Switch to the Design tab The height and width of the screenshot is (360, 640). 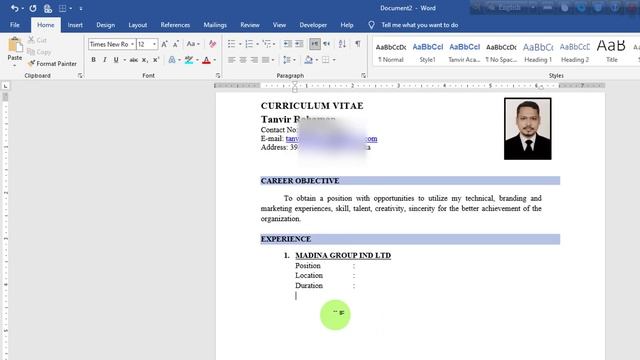[105, 25]
